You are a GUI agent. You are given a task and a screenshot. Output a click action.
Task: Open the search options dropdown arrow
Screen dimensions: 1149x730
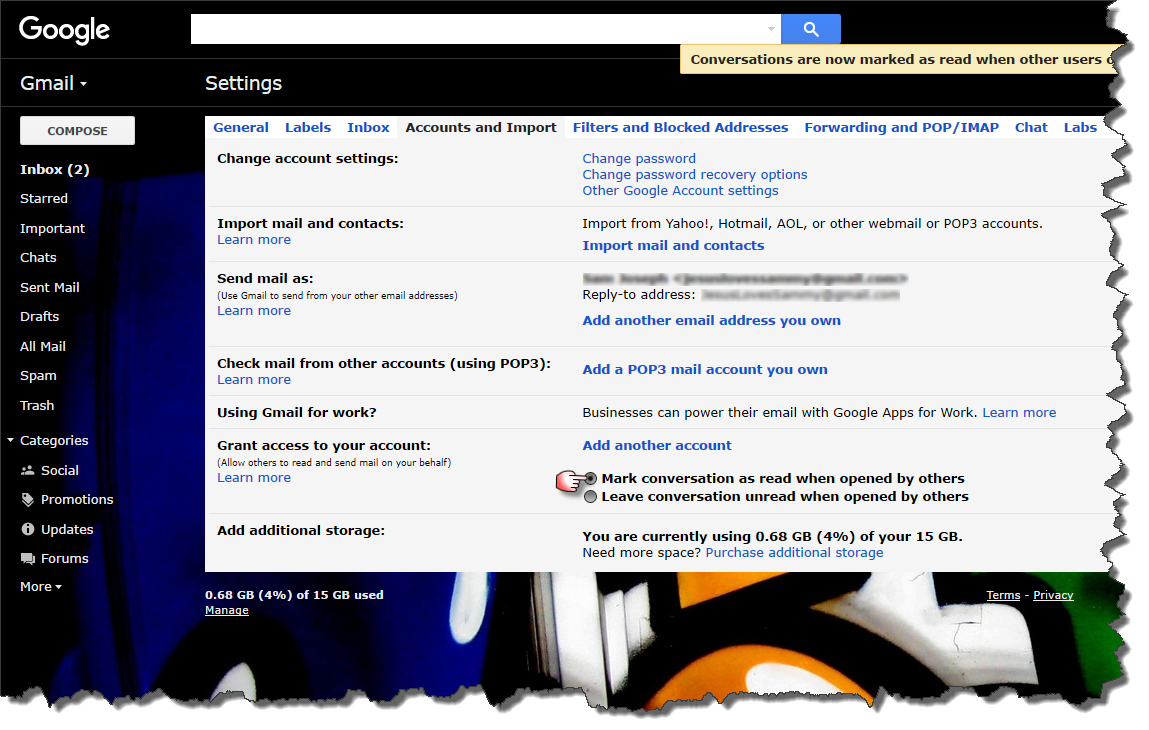[x=771, y=29]
